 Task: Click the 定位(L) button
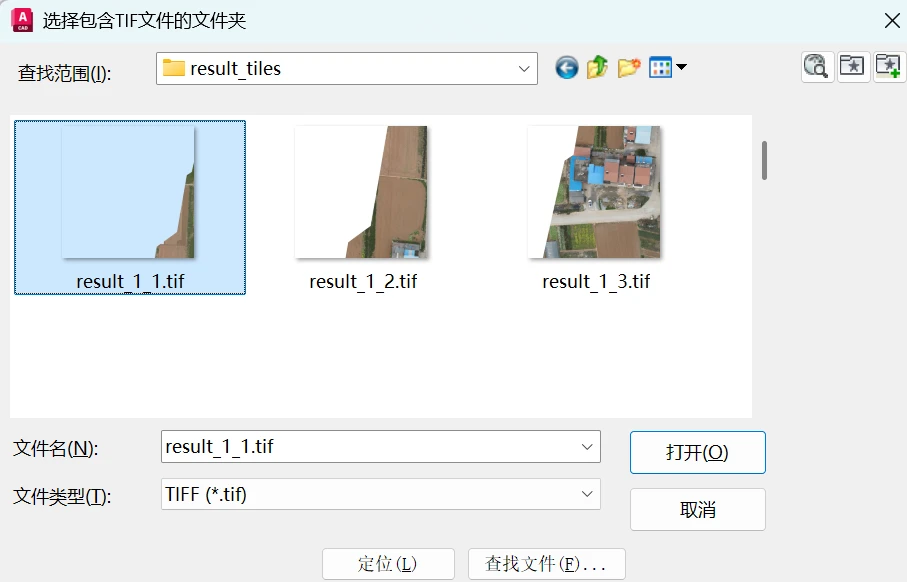[x=388, y=564]
